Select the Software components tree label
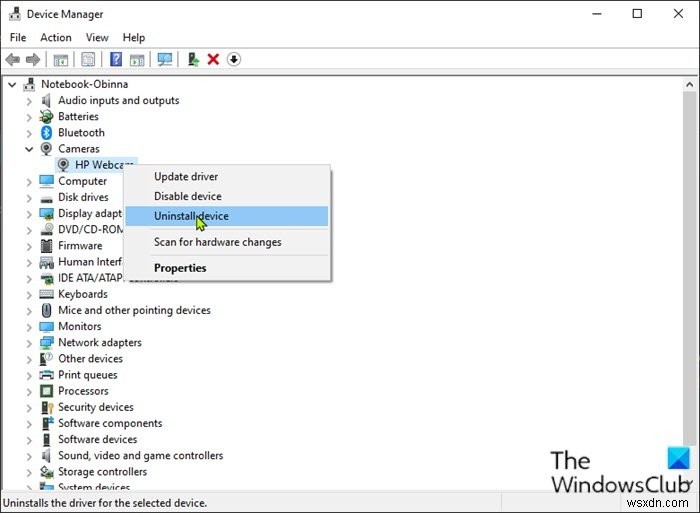700x513 pixels. tap(110, 423)
